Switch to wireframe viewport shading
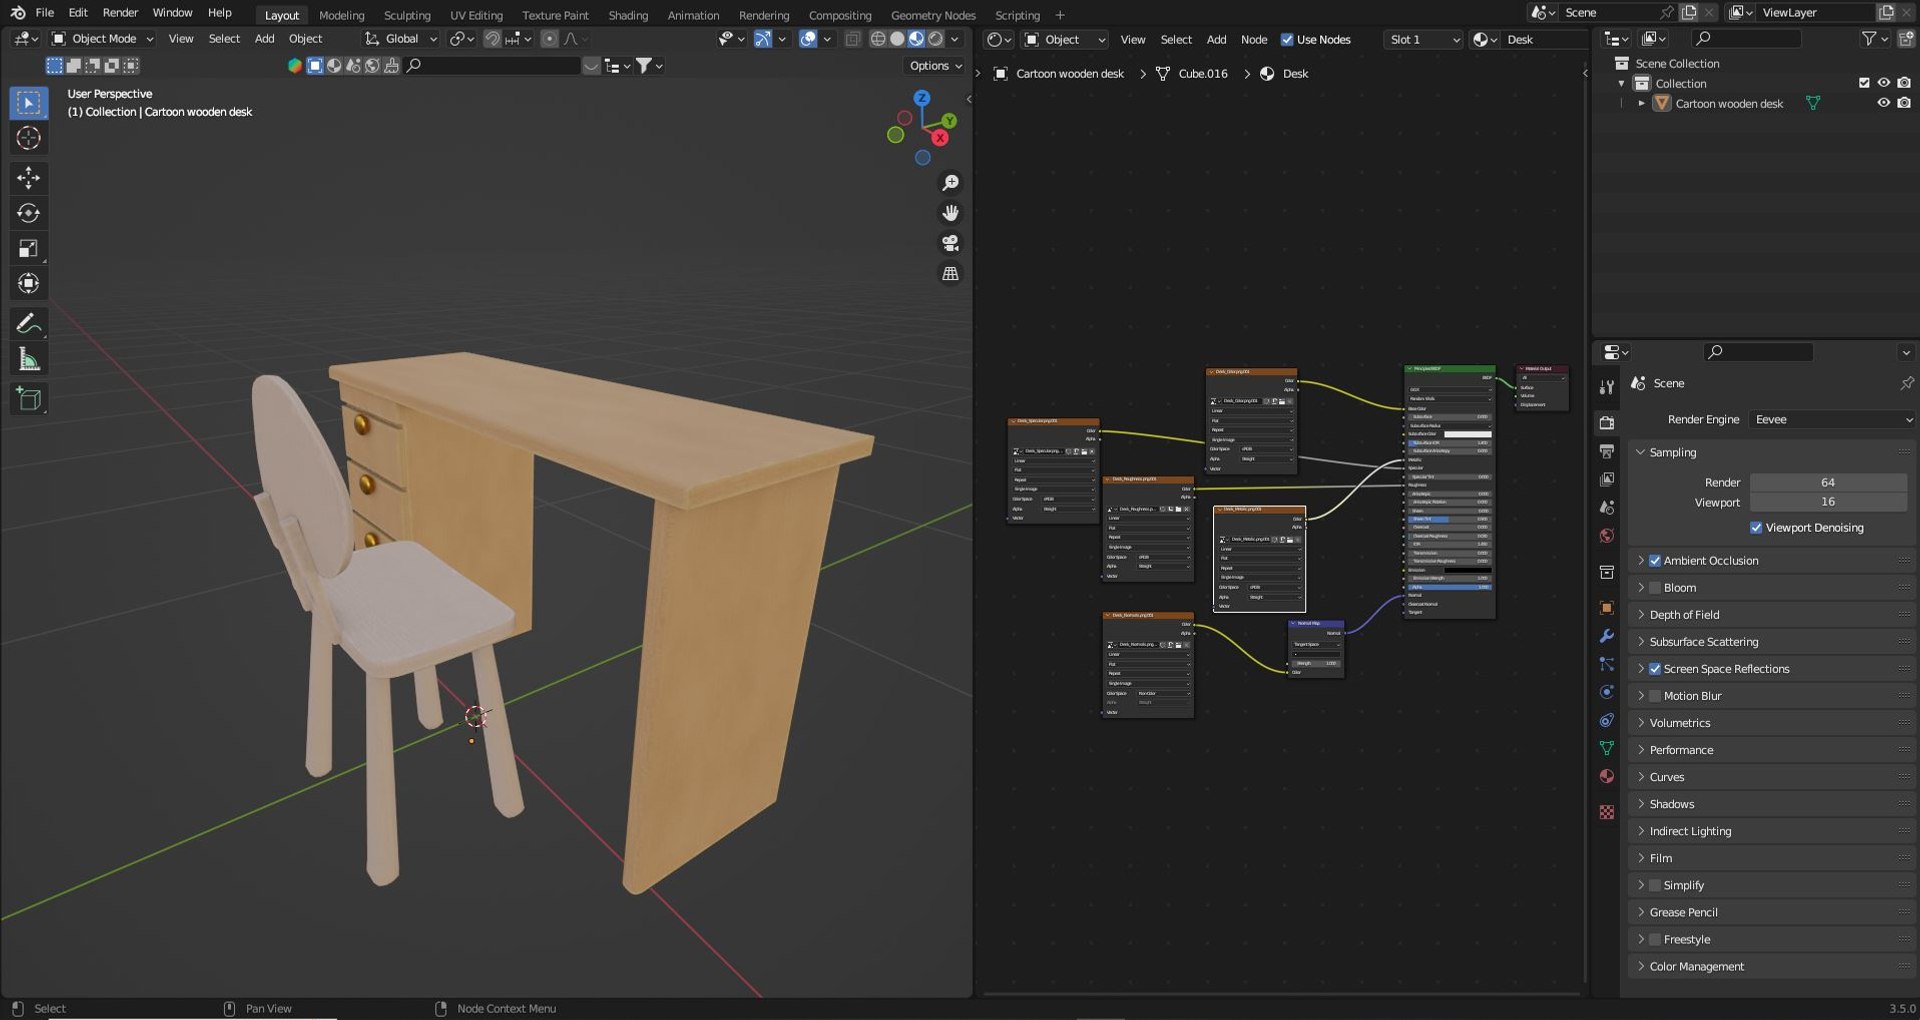Viewport: 1920px width, 1020px height. point(878,38)
